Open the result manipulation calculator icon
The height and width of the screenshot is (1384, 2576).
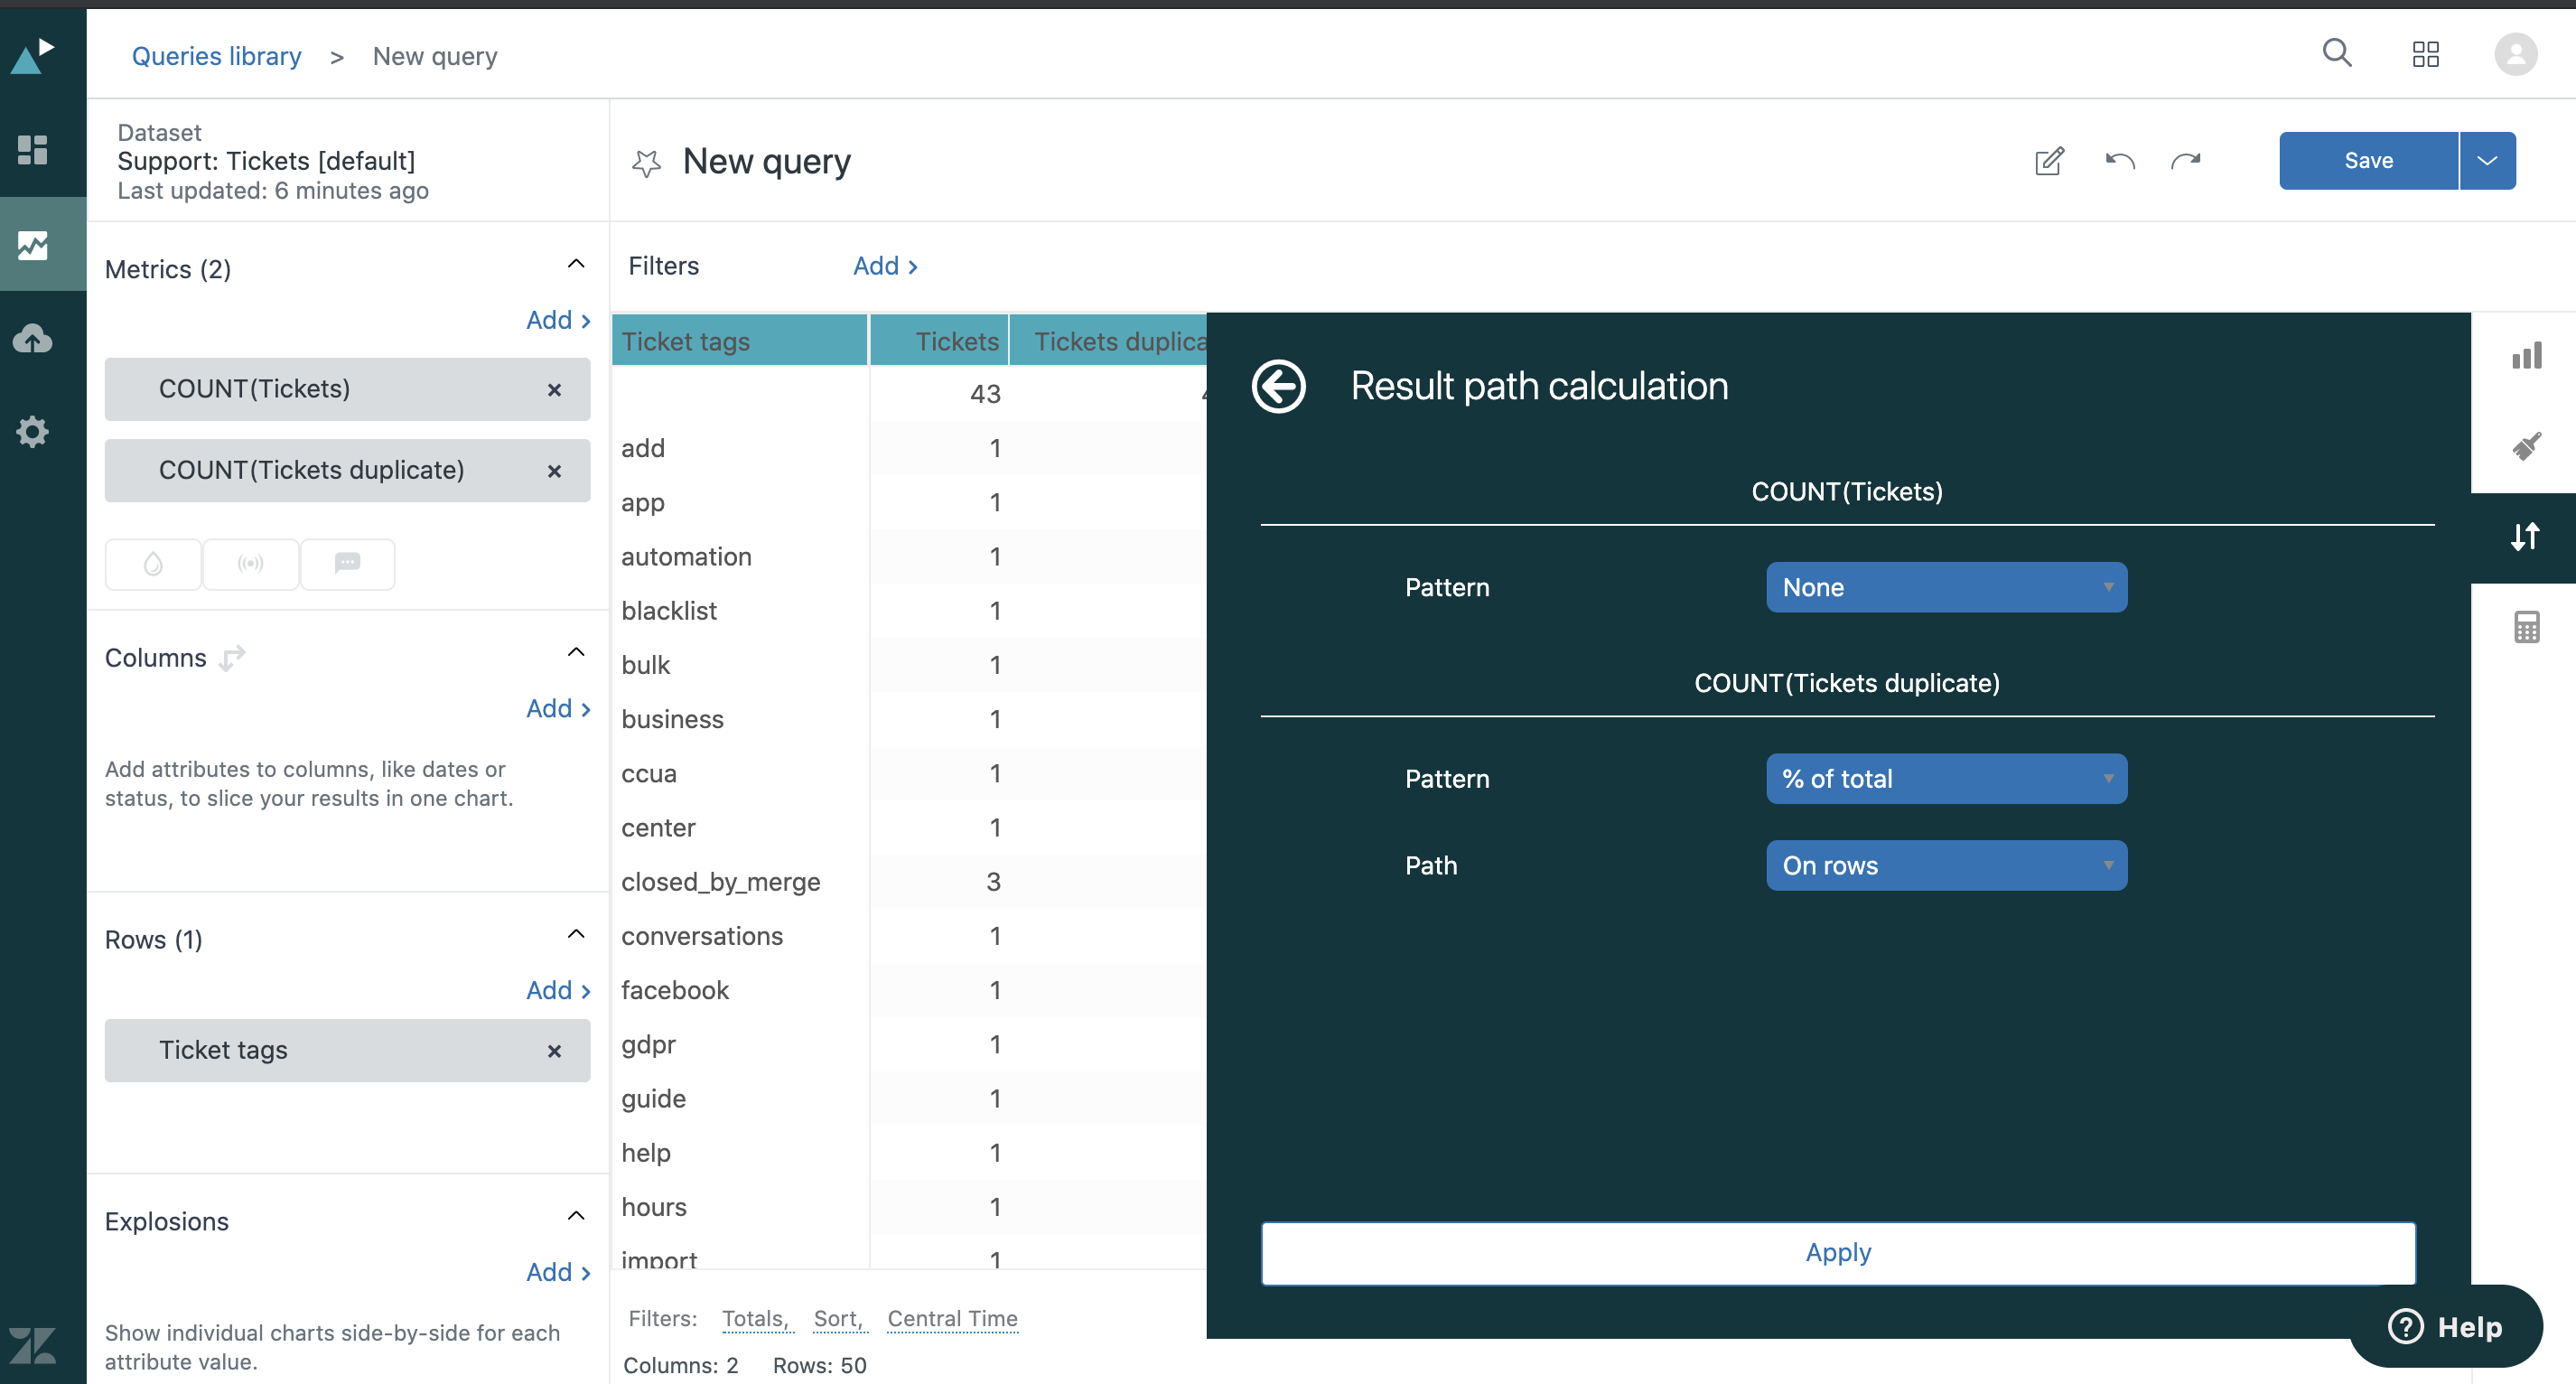point(2526,627)
